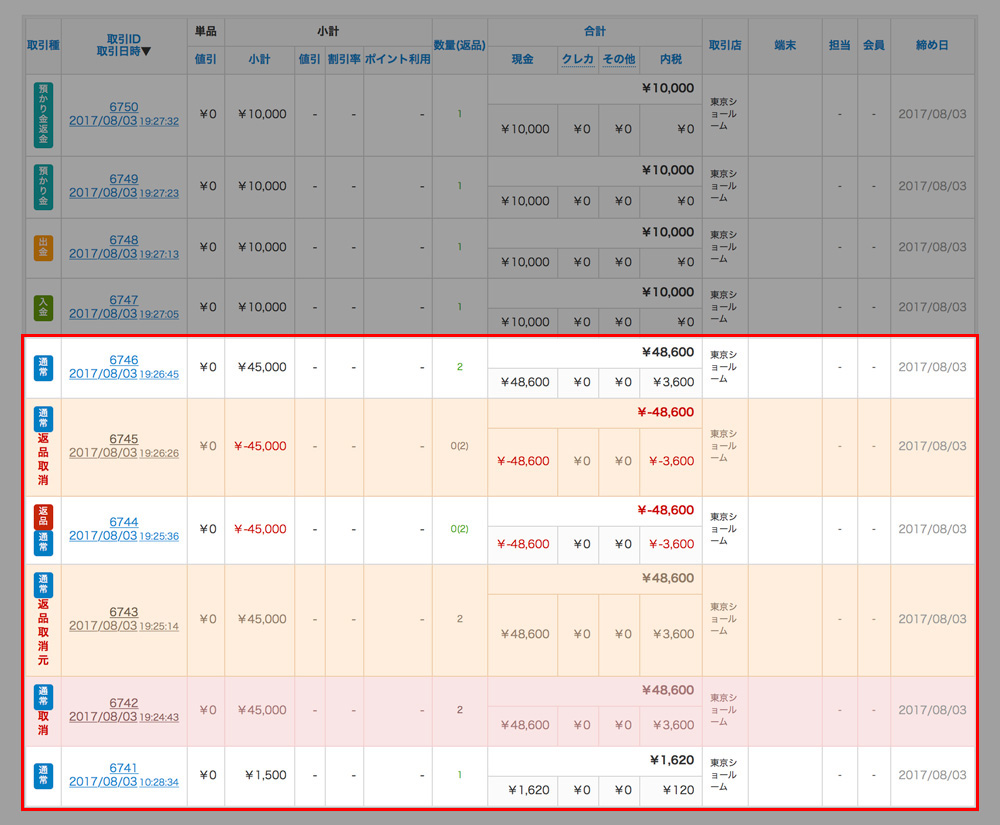
Task: Open transaction ID 6748 link
Action: tap(124, 240)
